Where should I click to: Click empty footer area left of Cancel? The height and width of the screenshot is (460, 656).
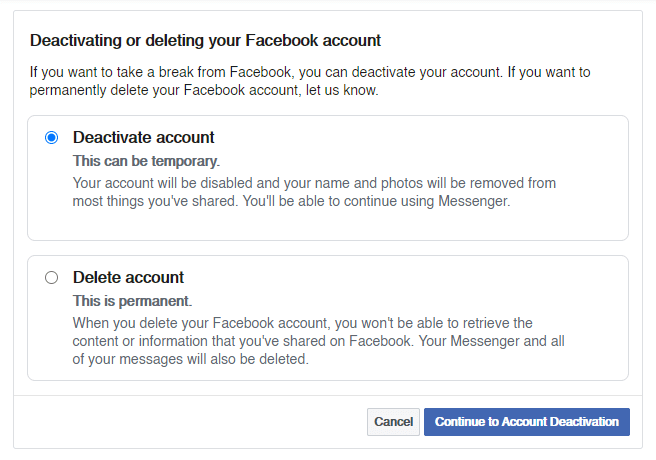pos(188,422)
